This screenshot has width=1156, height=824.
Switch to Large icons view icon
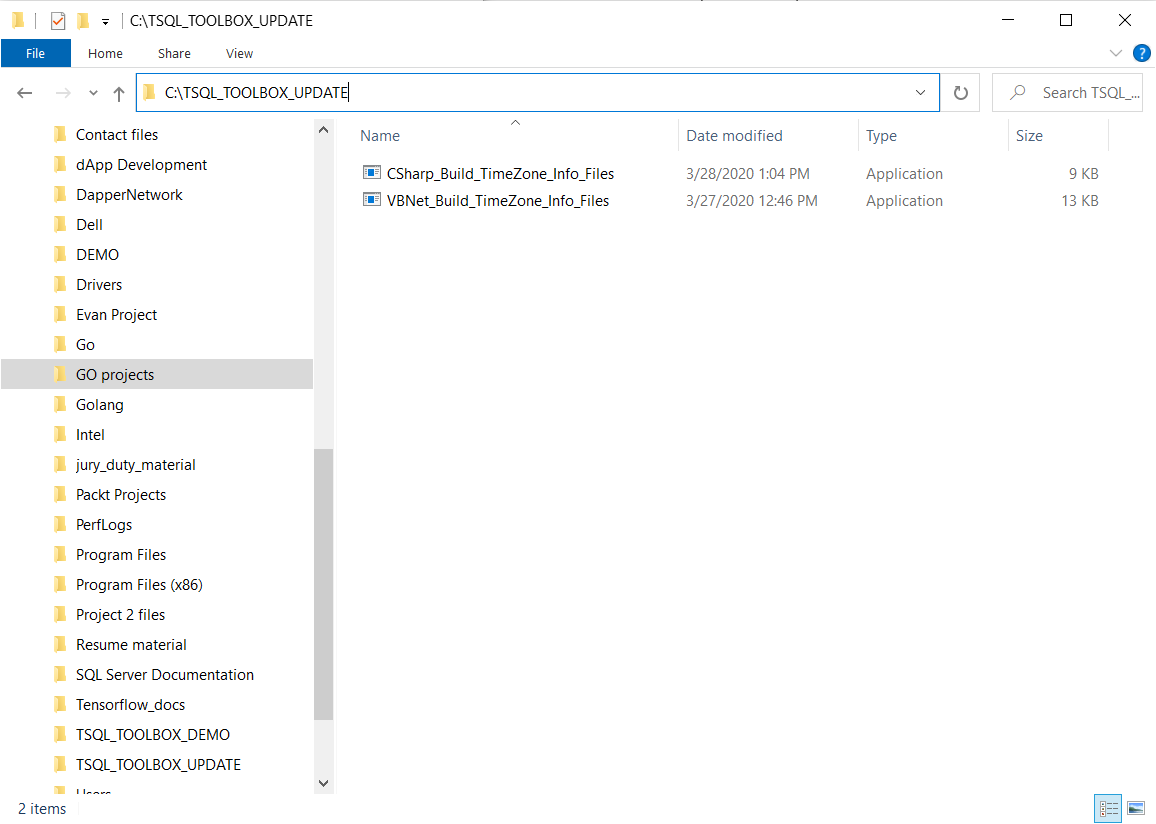[1136, 809]
